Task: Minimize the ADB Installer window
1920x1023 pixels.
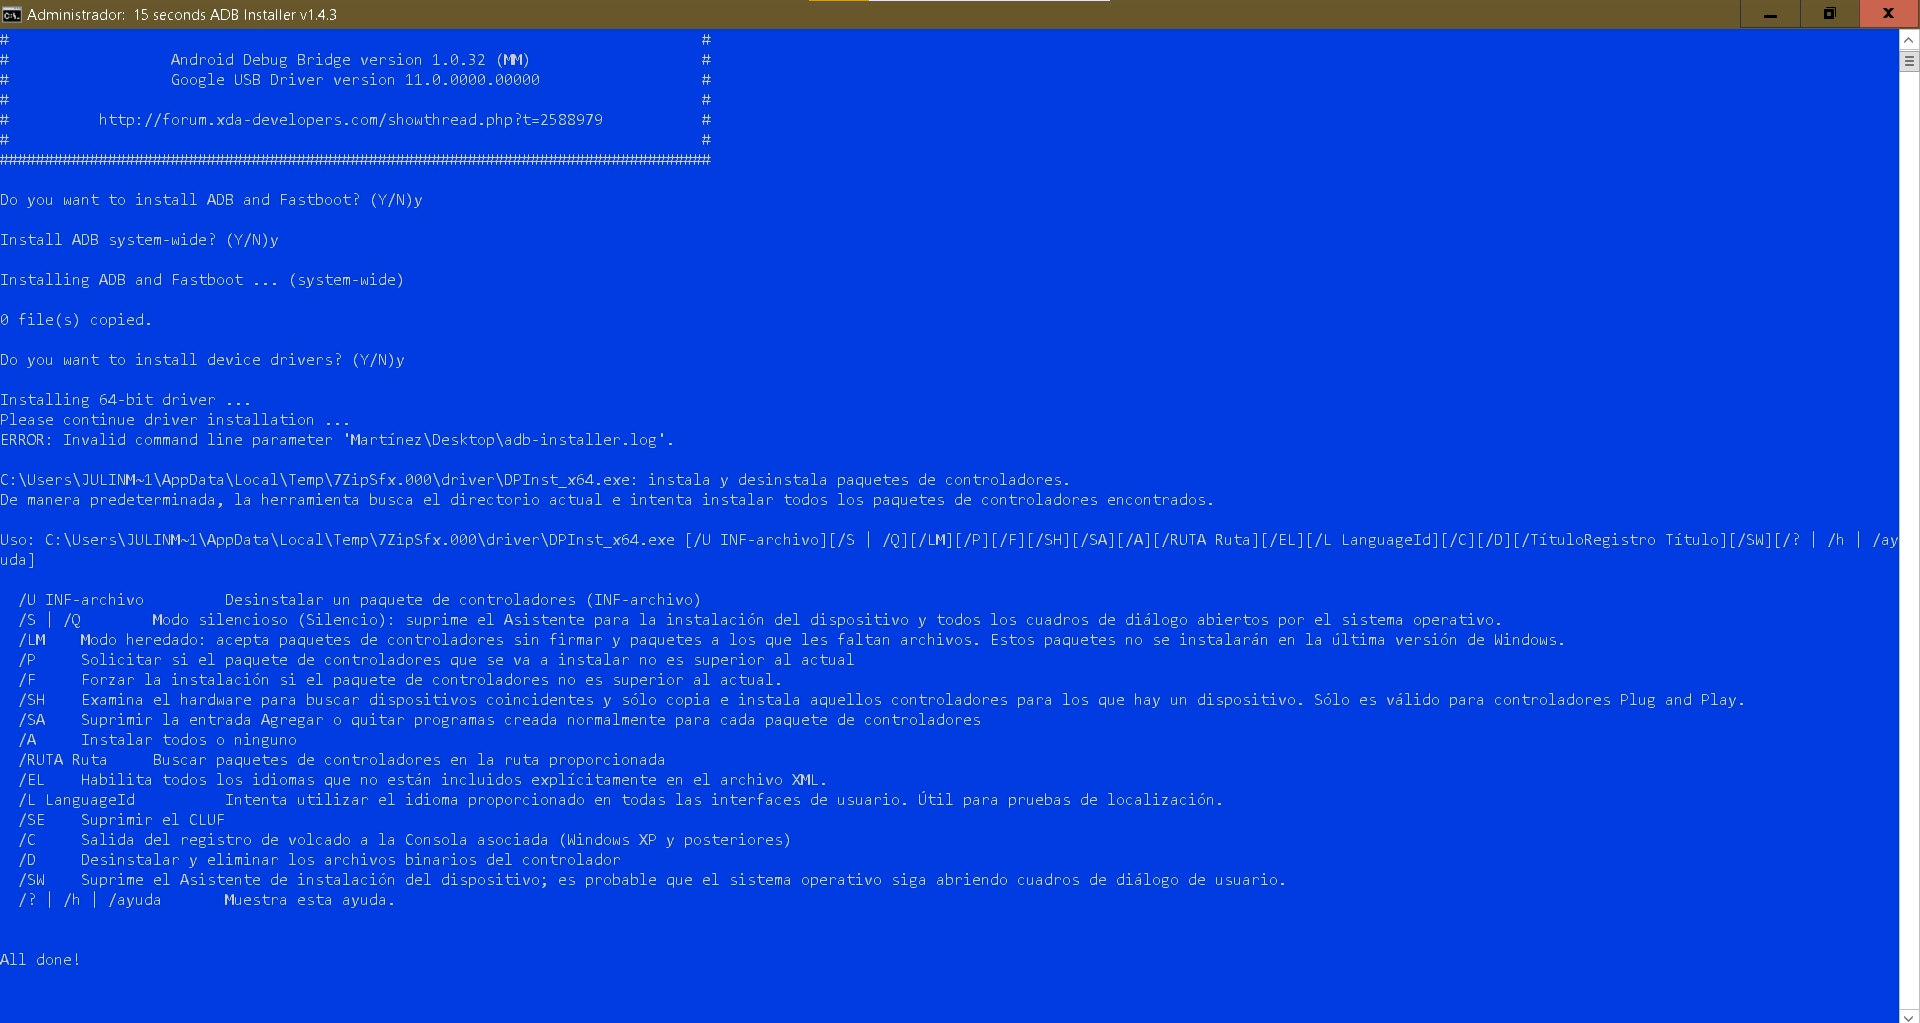Action: [x=1770, y=14]
